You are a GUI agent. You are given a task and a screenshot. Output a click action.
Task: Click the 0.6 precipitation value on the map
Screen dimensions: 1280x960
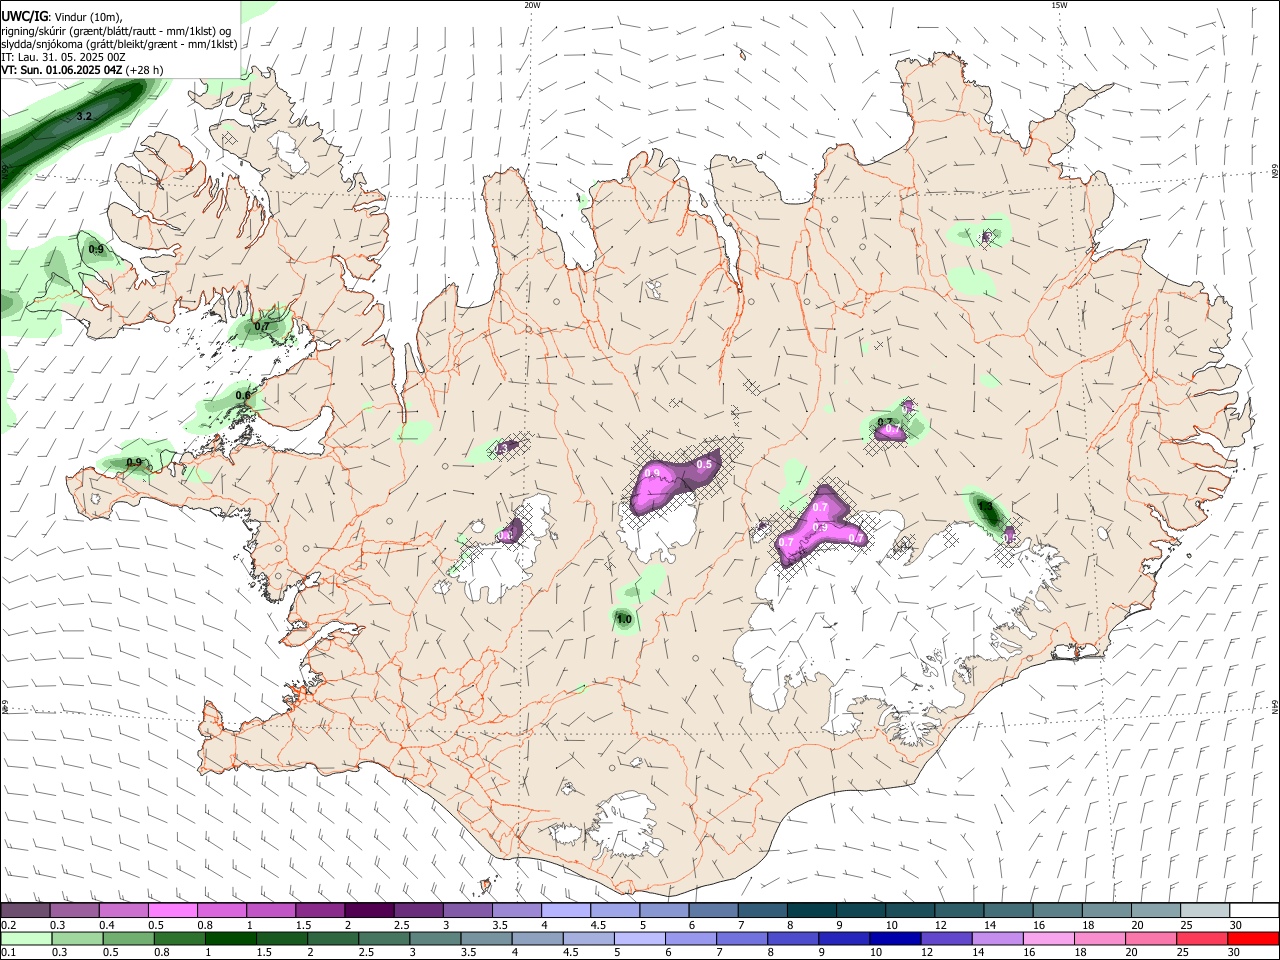coord(243,395)
